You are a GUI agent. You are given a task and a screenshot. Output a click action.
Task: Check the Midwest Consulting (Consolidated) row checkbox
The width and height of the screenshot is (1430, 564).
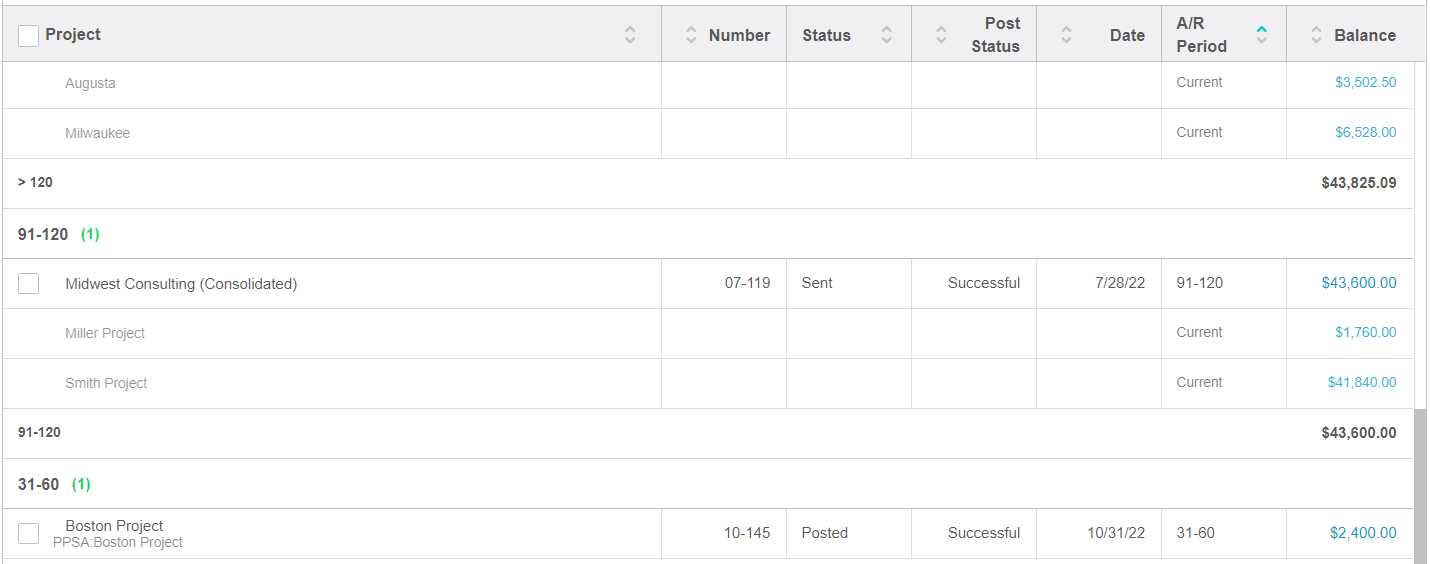click(x=29, y=284)
